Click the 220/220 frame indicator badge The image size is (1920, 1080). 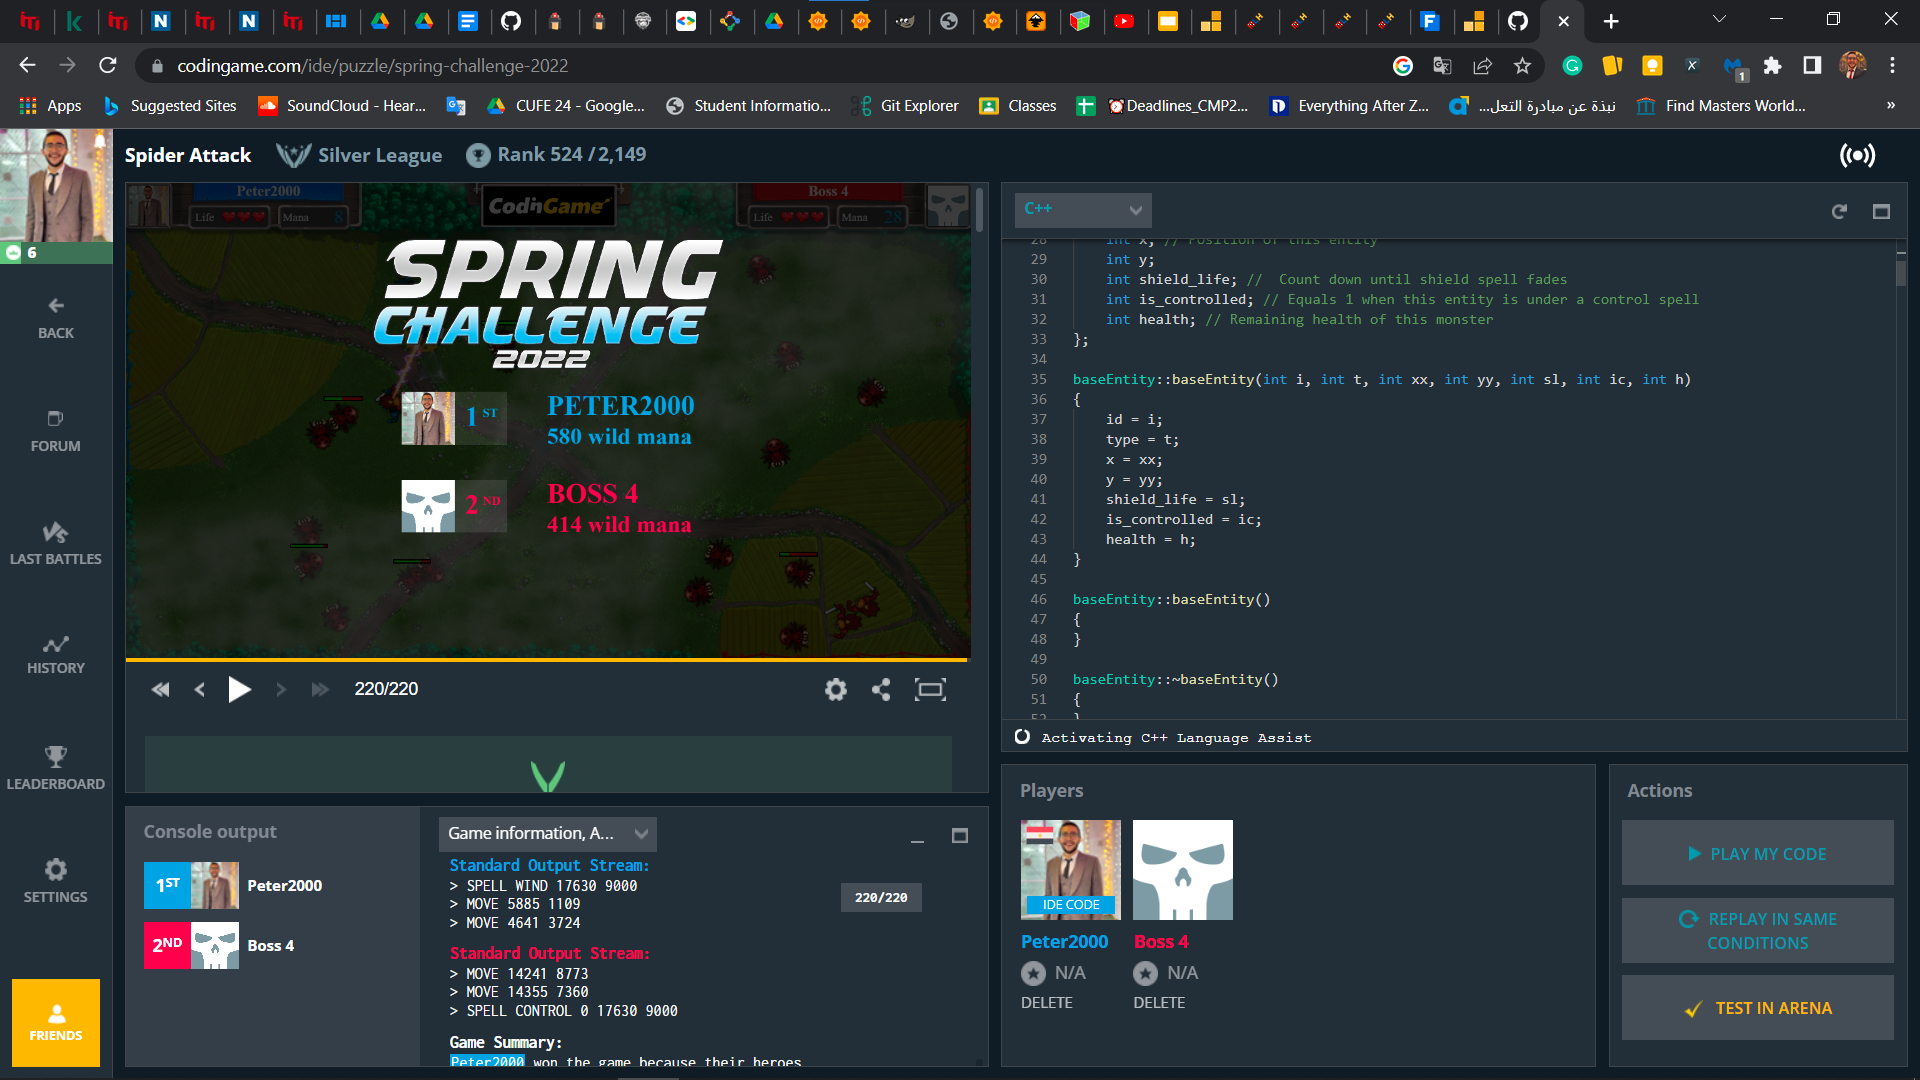point(881,897)
